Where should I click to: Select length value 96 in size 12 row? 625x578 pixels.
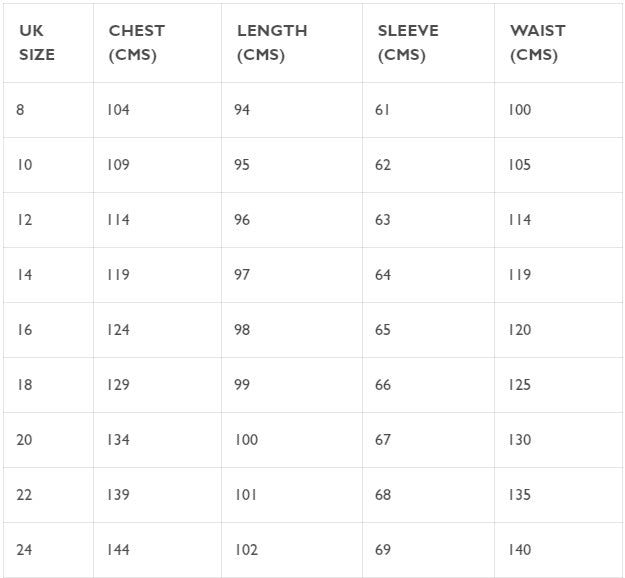(242, 220)
